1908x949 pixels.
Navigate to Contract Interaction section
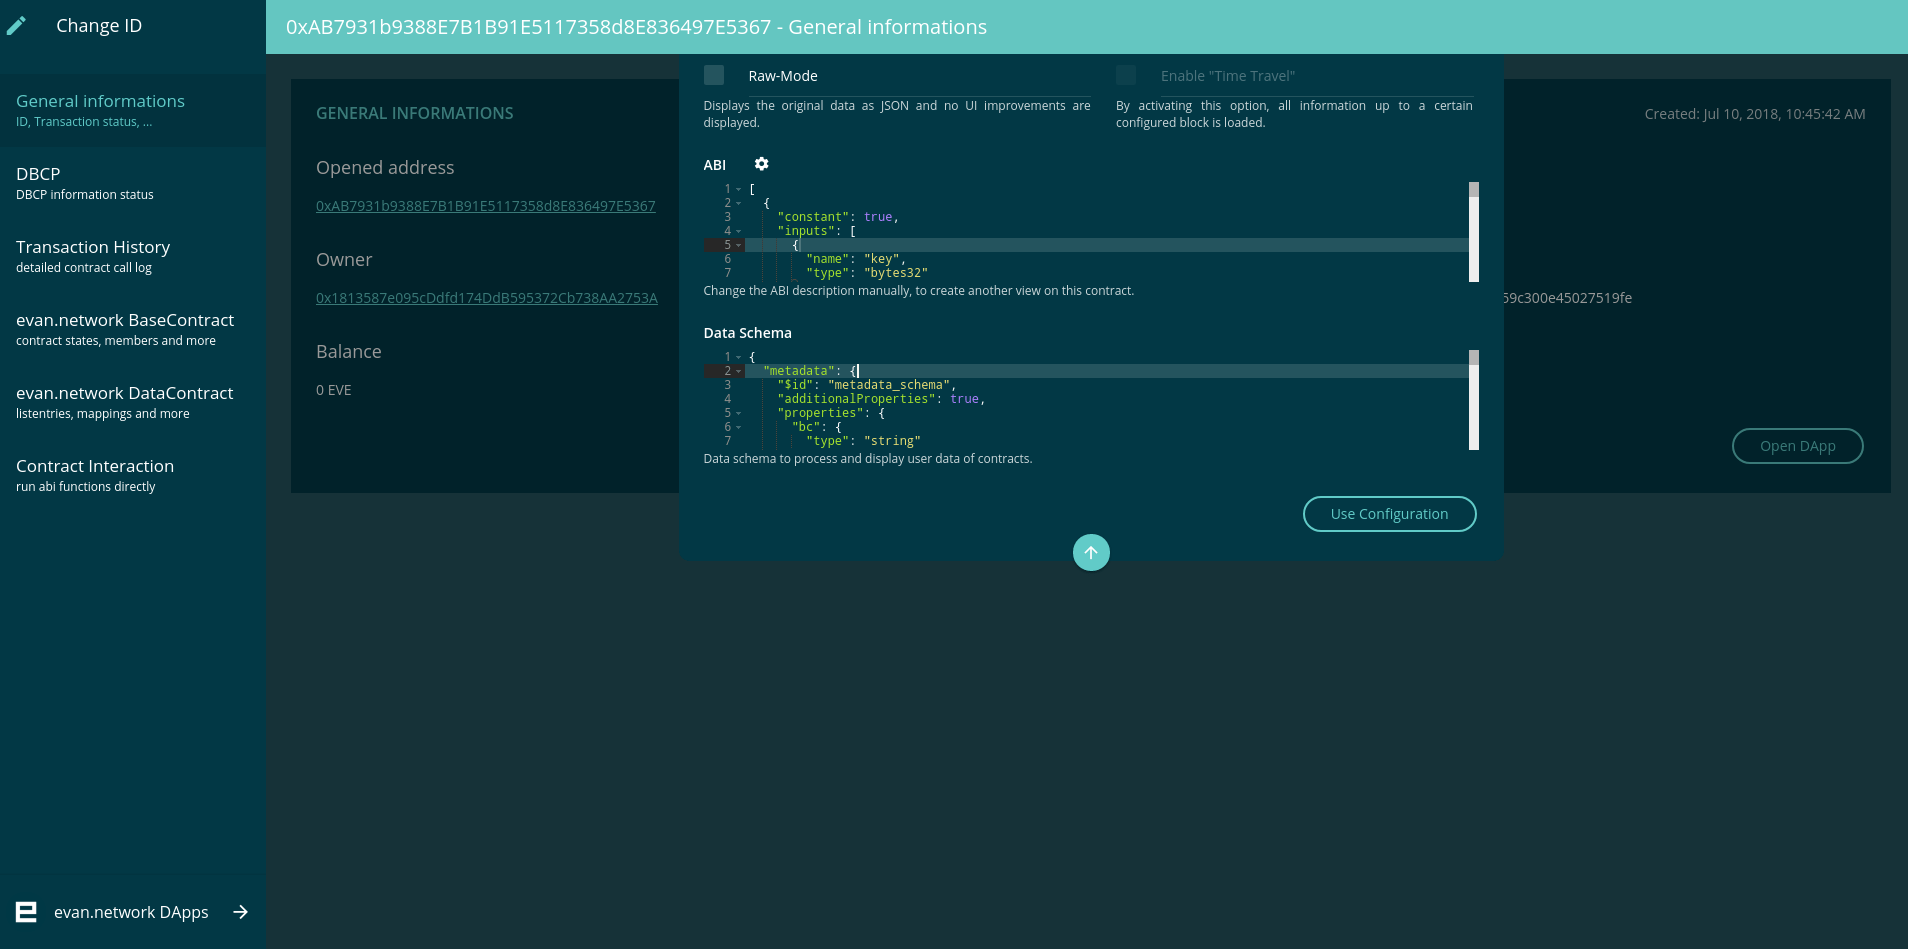point(133,475)
